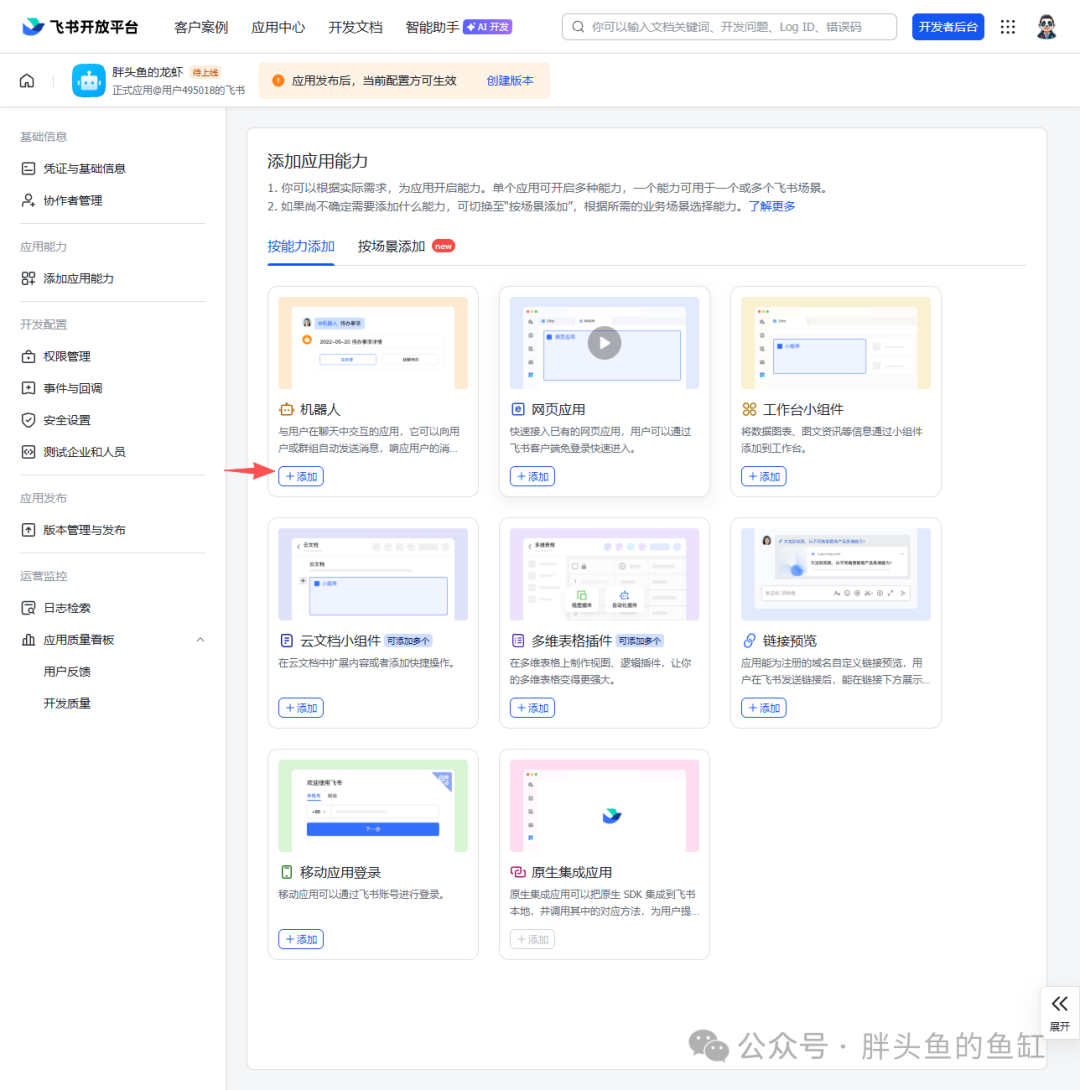The height and width of the screenshot is (1090, 1080).
Task: Open the apps grid icon
Action: 1008,27
